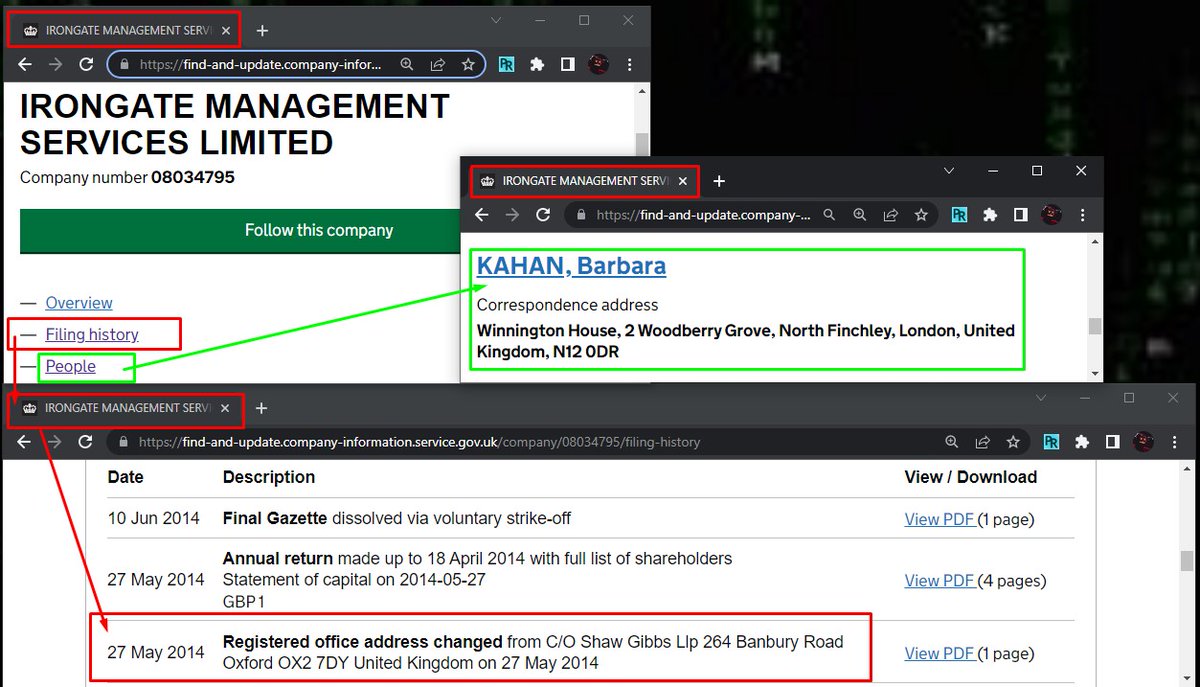Click scrollbar thumb in KAHAN Barbara window
This screenshot has height=687, width=1200.
(1095, 326)
